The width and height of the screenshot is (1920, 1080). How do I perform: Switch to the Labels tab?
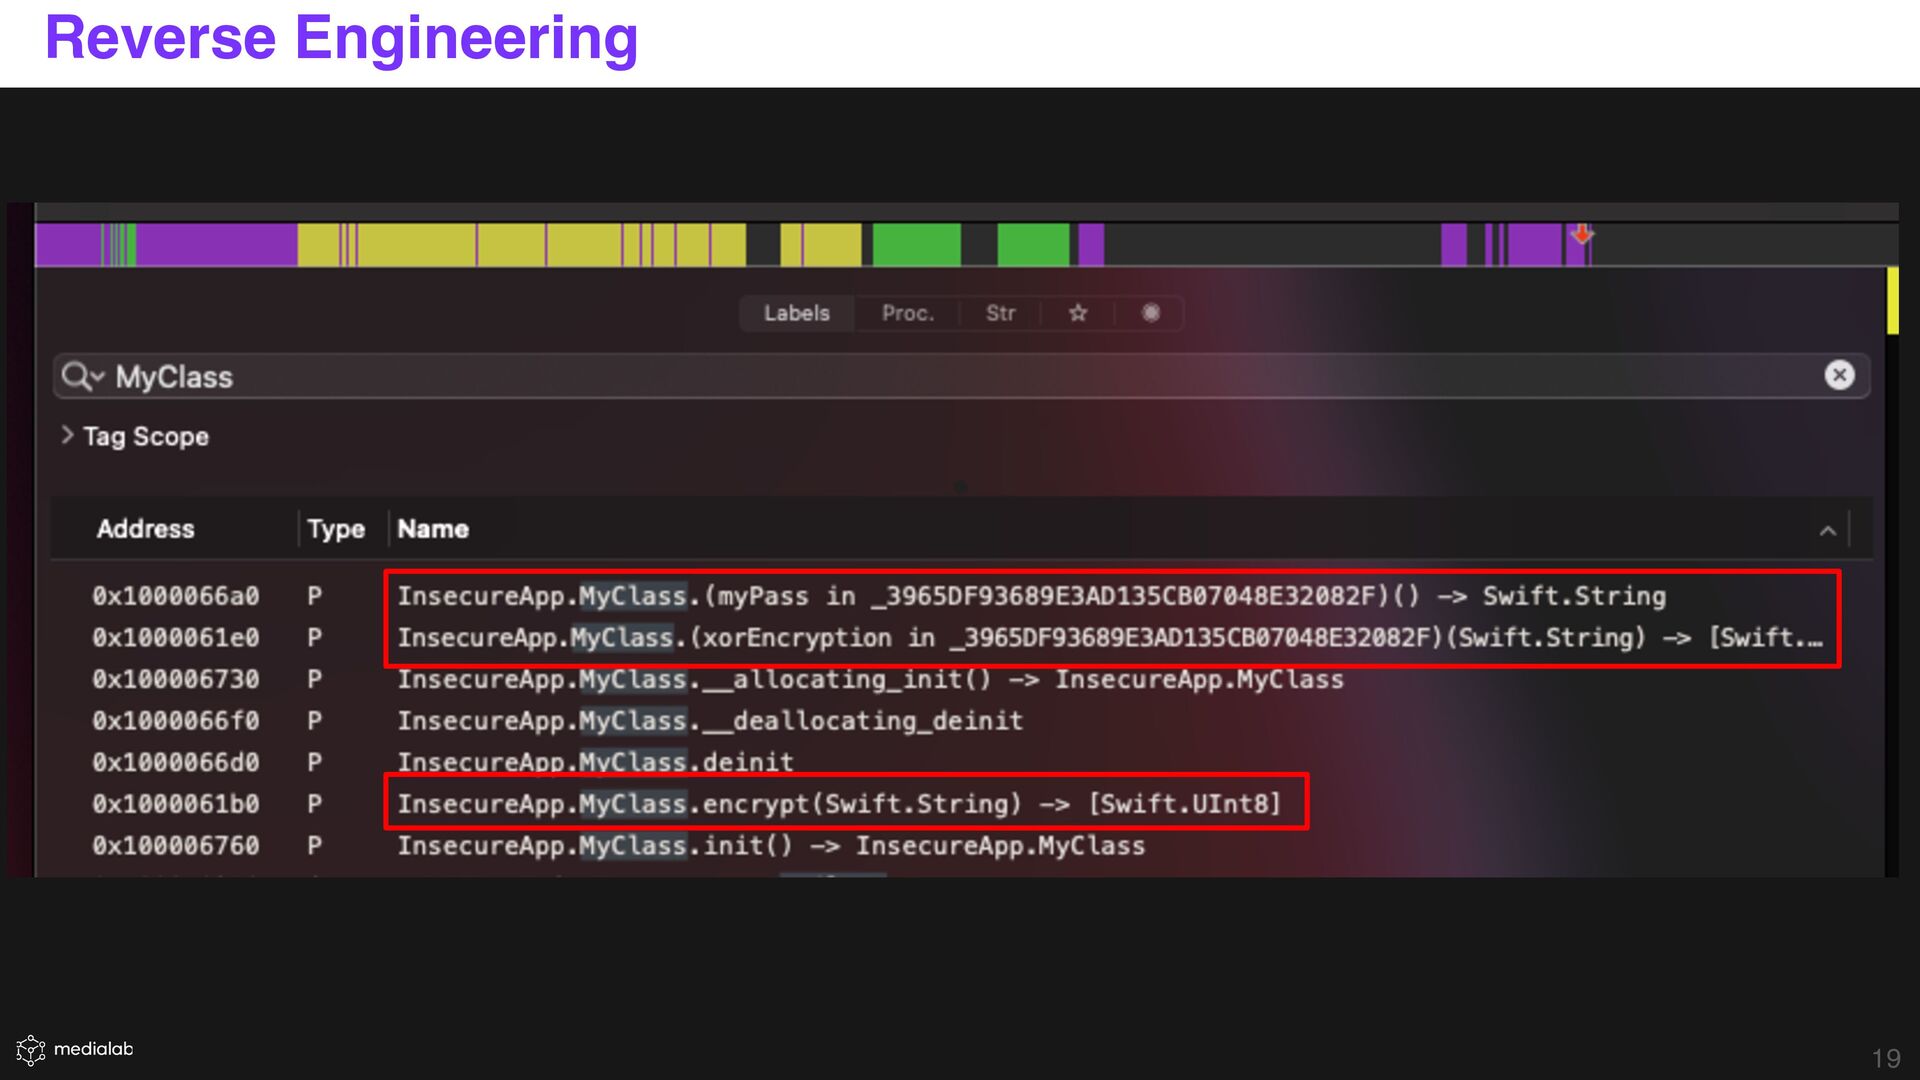click(x=796, y=313)
